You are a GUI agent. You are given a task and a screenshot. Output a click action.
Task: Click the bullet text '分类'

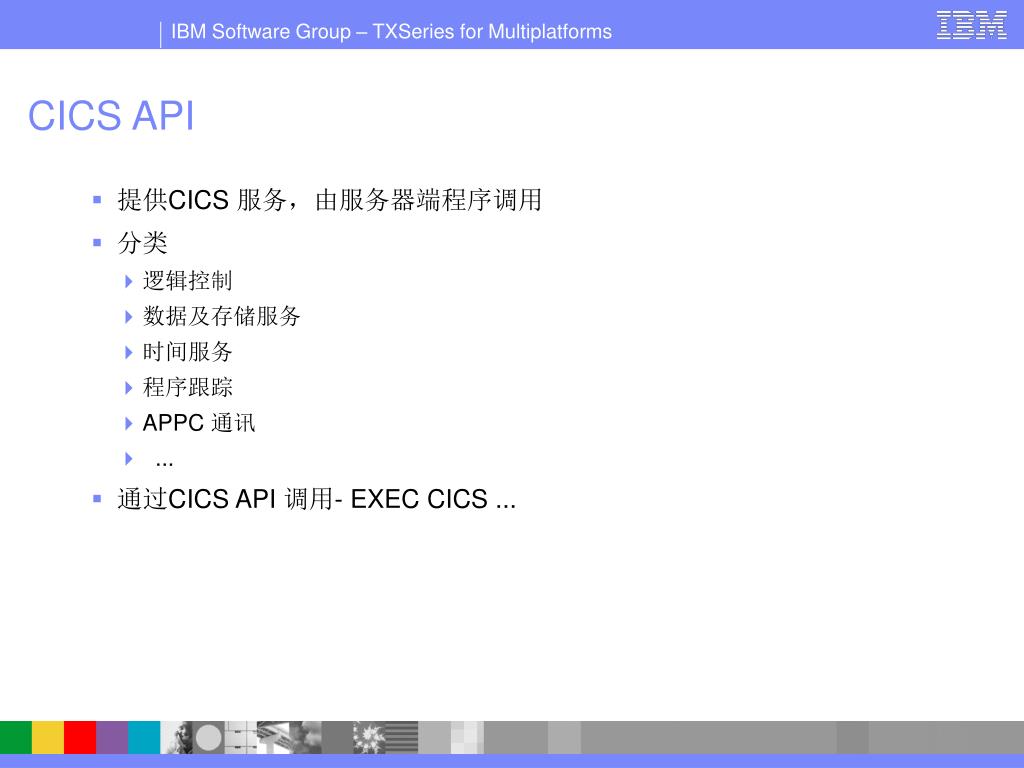(x=142, y=243)
